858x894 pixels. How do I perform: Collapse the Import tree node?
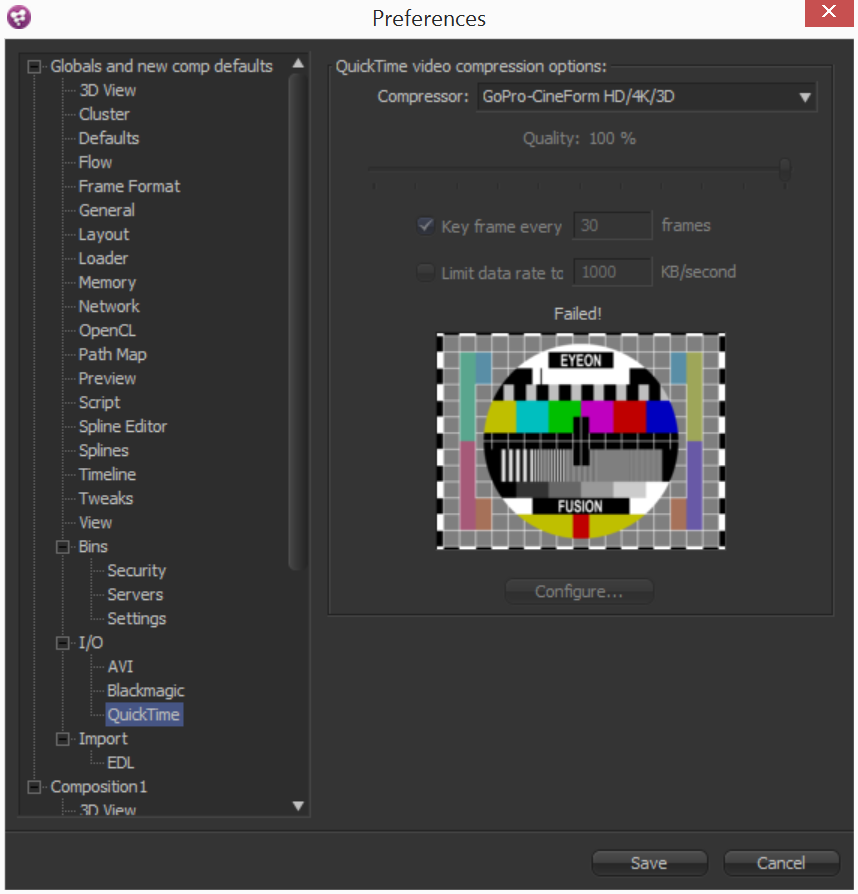click(63, 739)
